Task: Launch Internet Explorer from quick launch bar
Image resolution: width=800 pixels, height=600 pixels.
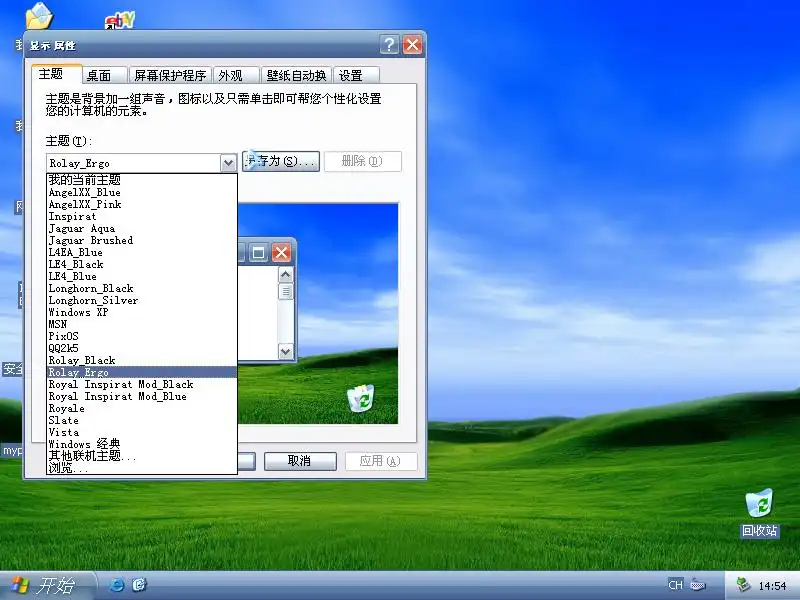Action: 117,585
